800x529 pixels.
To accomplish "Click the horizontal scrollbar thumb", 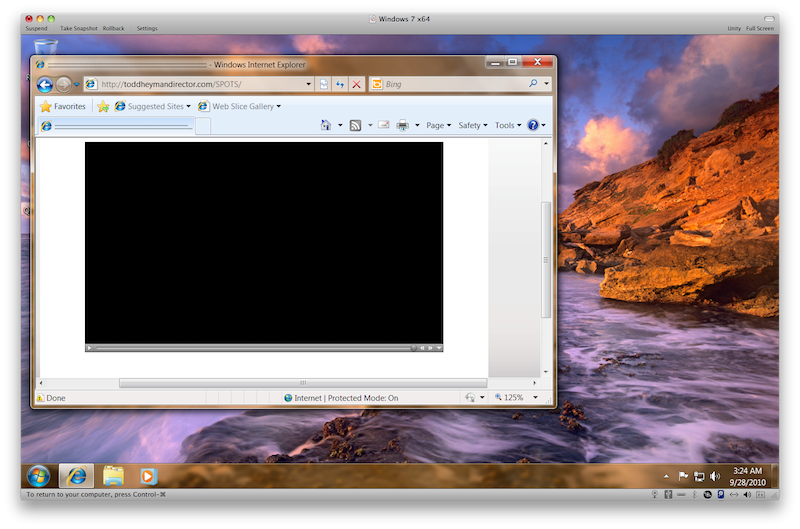I will click(303, 383).
